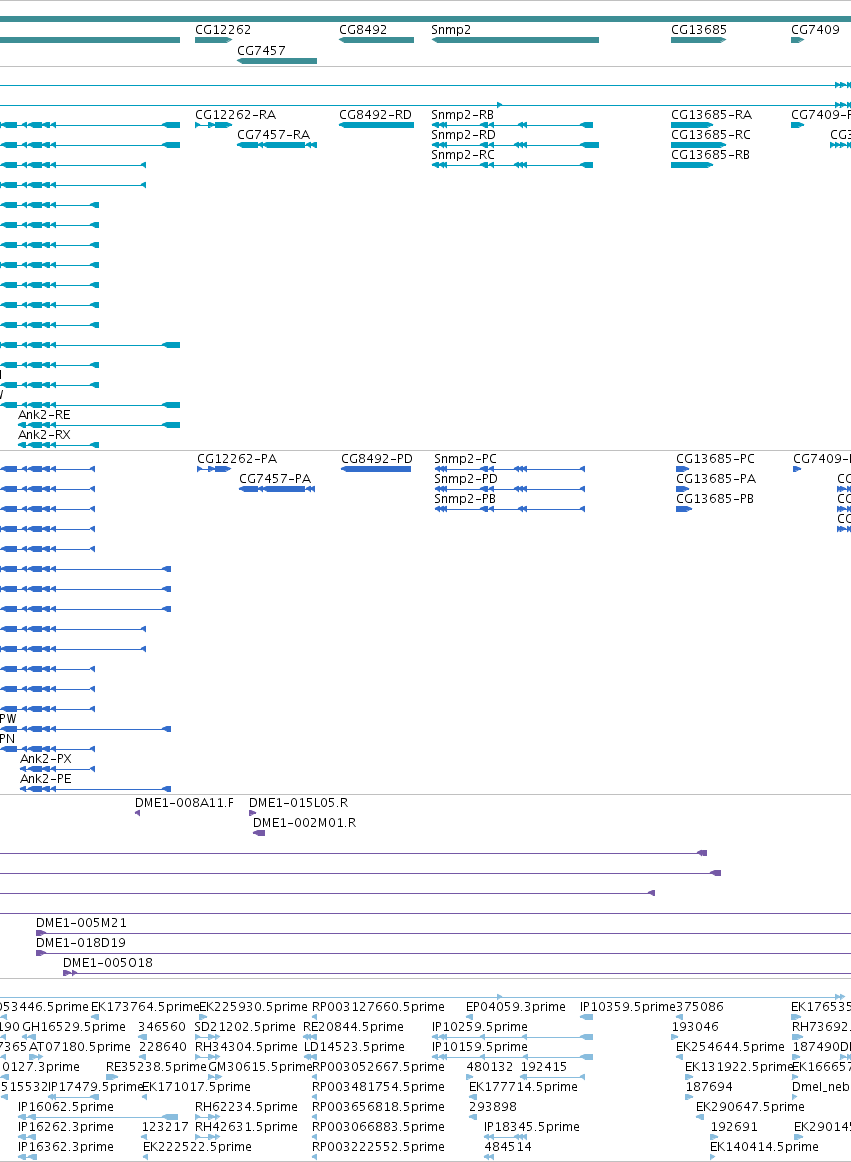Open the CG12262-RA transcript label
This screenshot has width=851, height=1162.
(x=235, y=115)
